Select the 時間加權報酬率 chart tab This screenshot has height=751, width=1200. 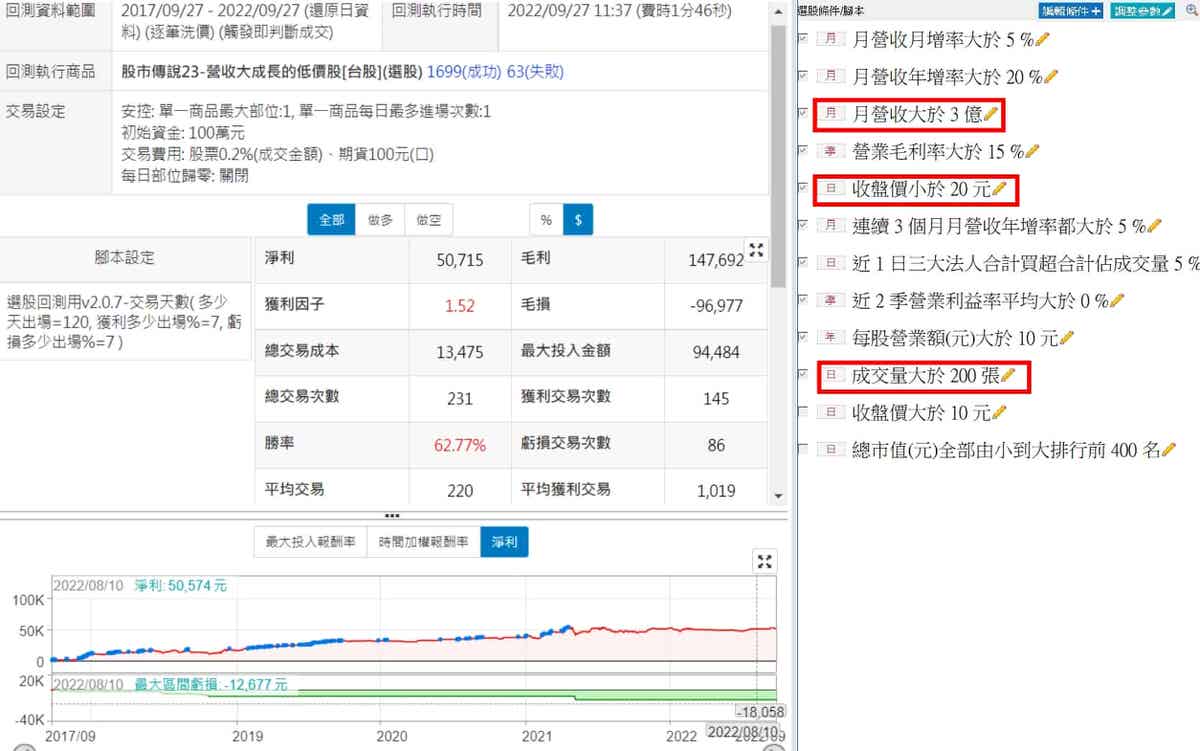tap(424, 542)
